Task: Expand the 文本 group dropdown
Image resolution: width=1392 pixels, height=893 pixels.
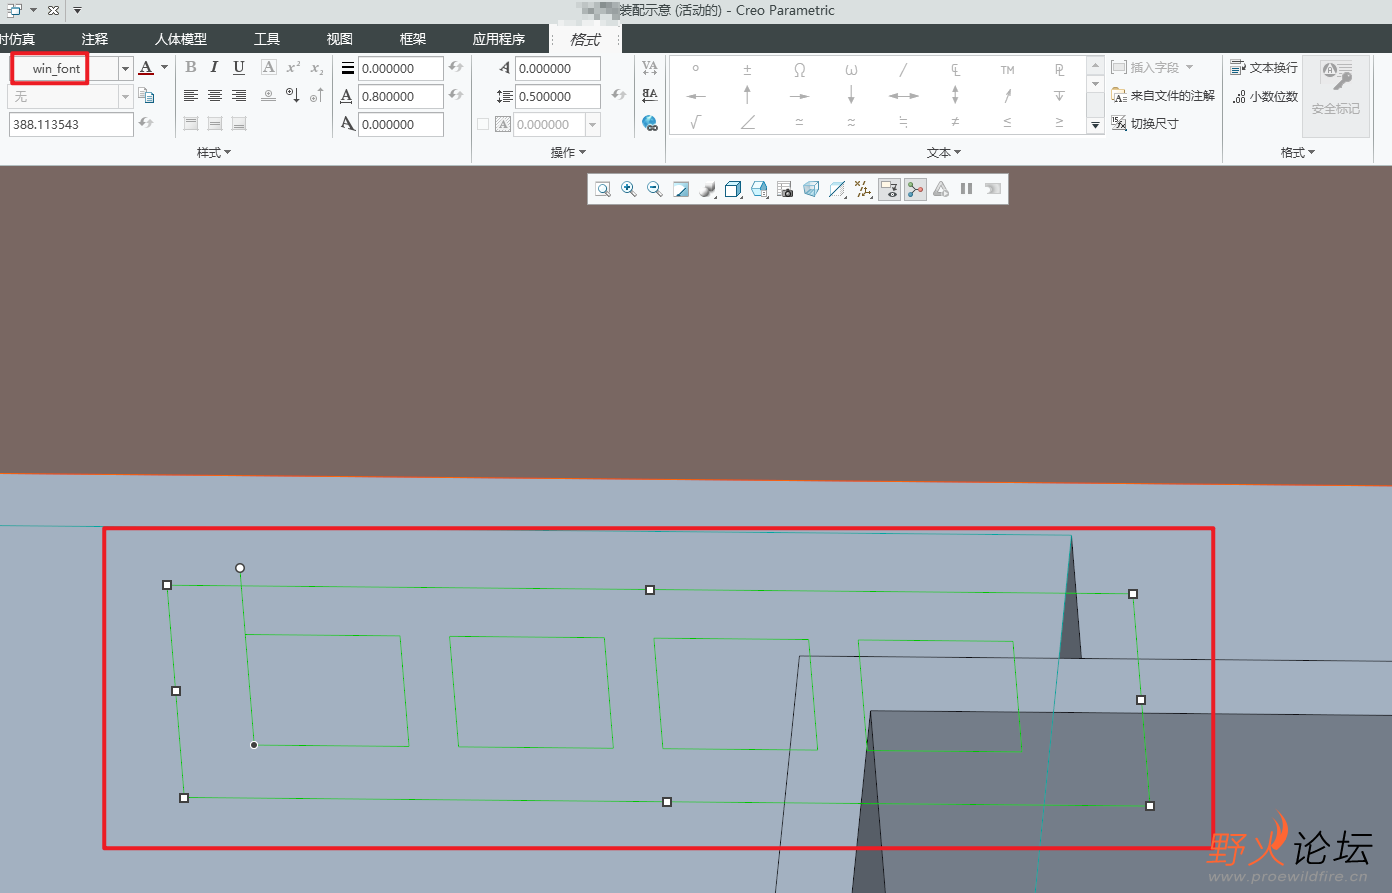Action: pyautogui.click(x=944, y=152)
